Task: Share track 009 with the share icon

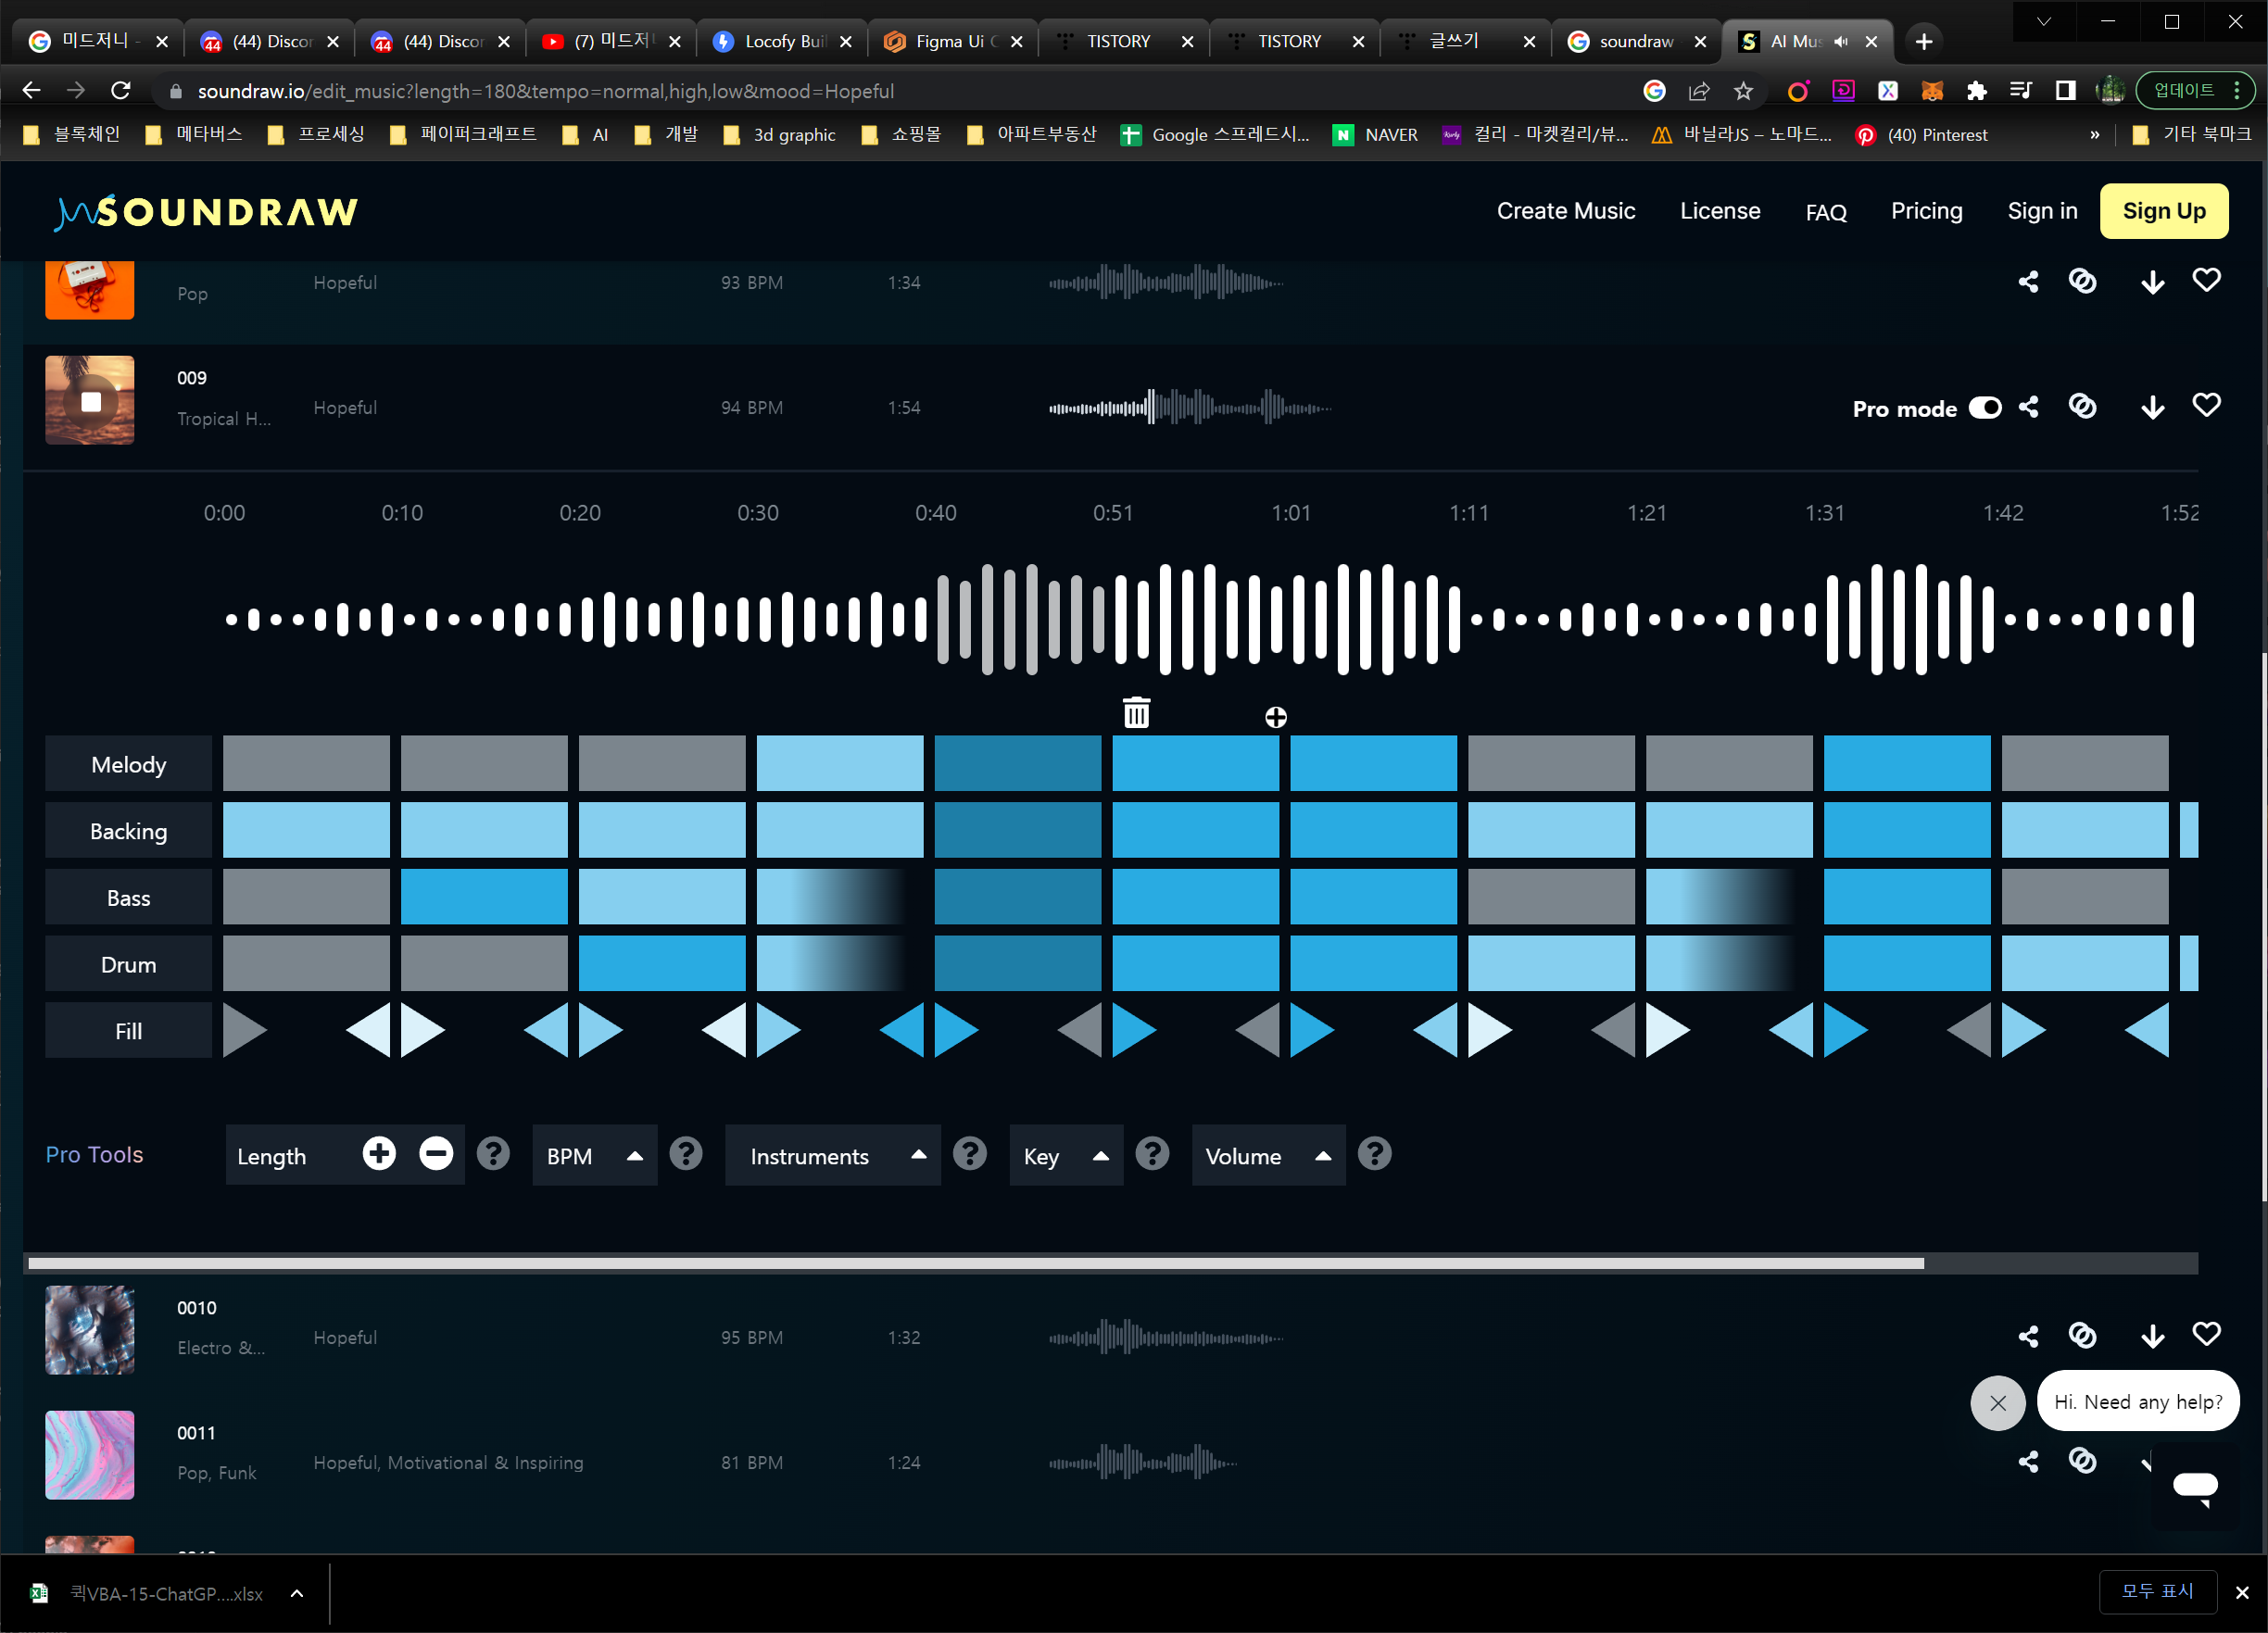Action: [x=2028, y=407]
